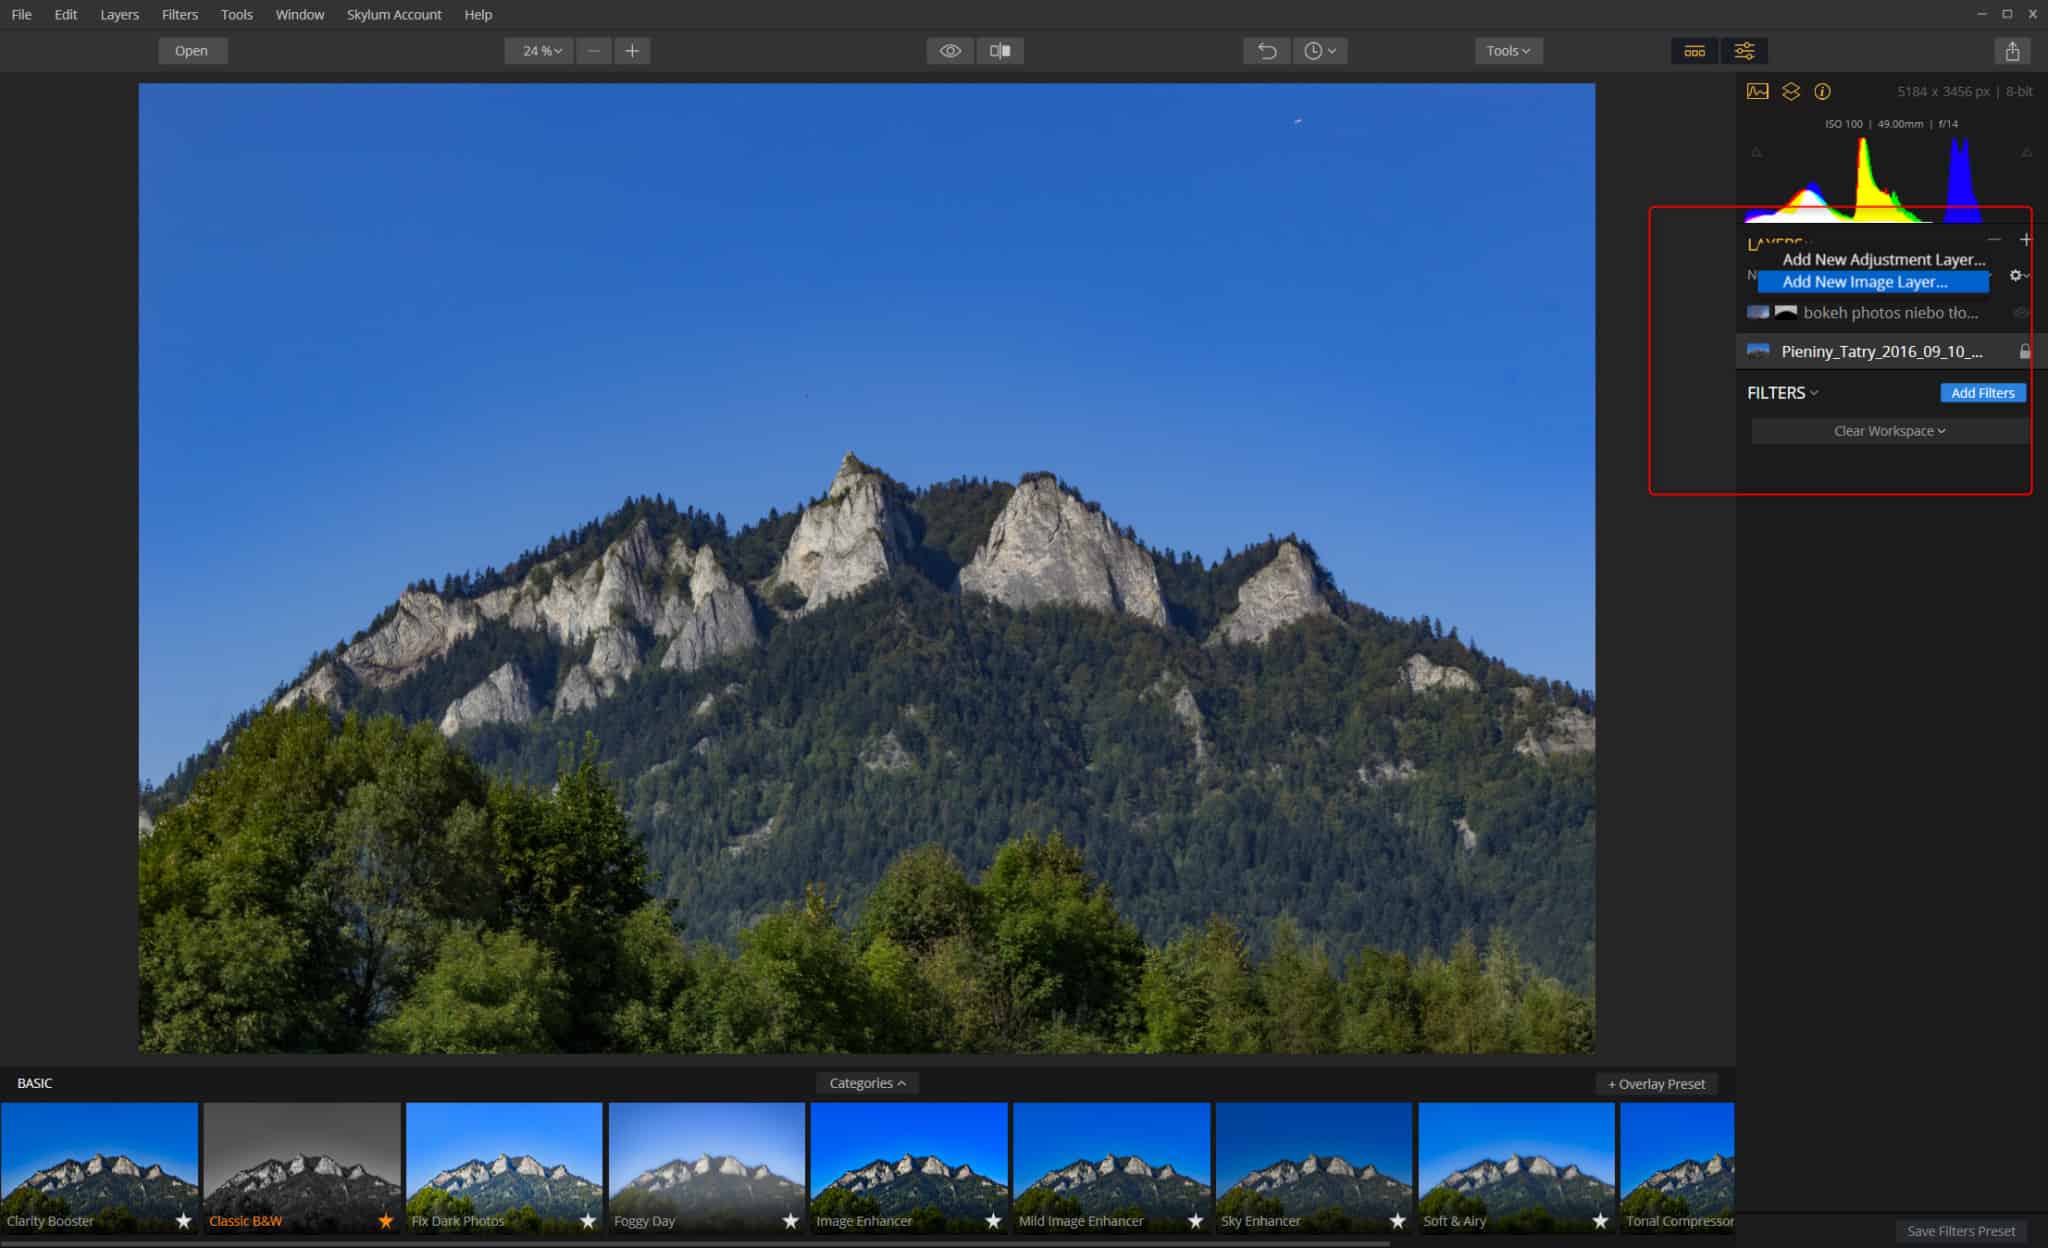The height and width of the screenshot is (1248, 2048).
Task: Open the Filters menu in the menu bar
Action: click(180, 14)
